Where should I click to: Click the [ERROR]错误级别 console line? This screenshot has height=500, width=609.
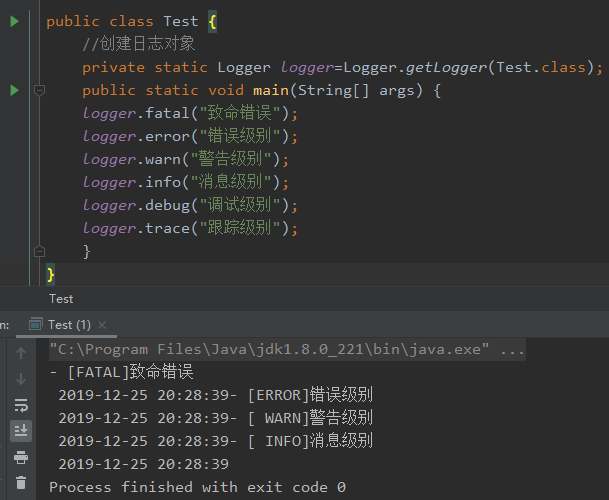pos(216,395)
